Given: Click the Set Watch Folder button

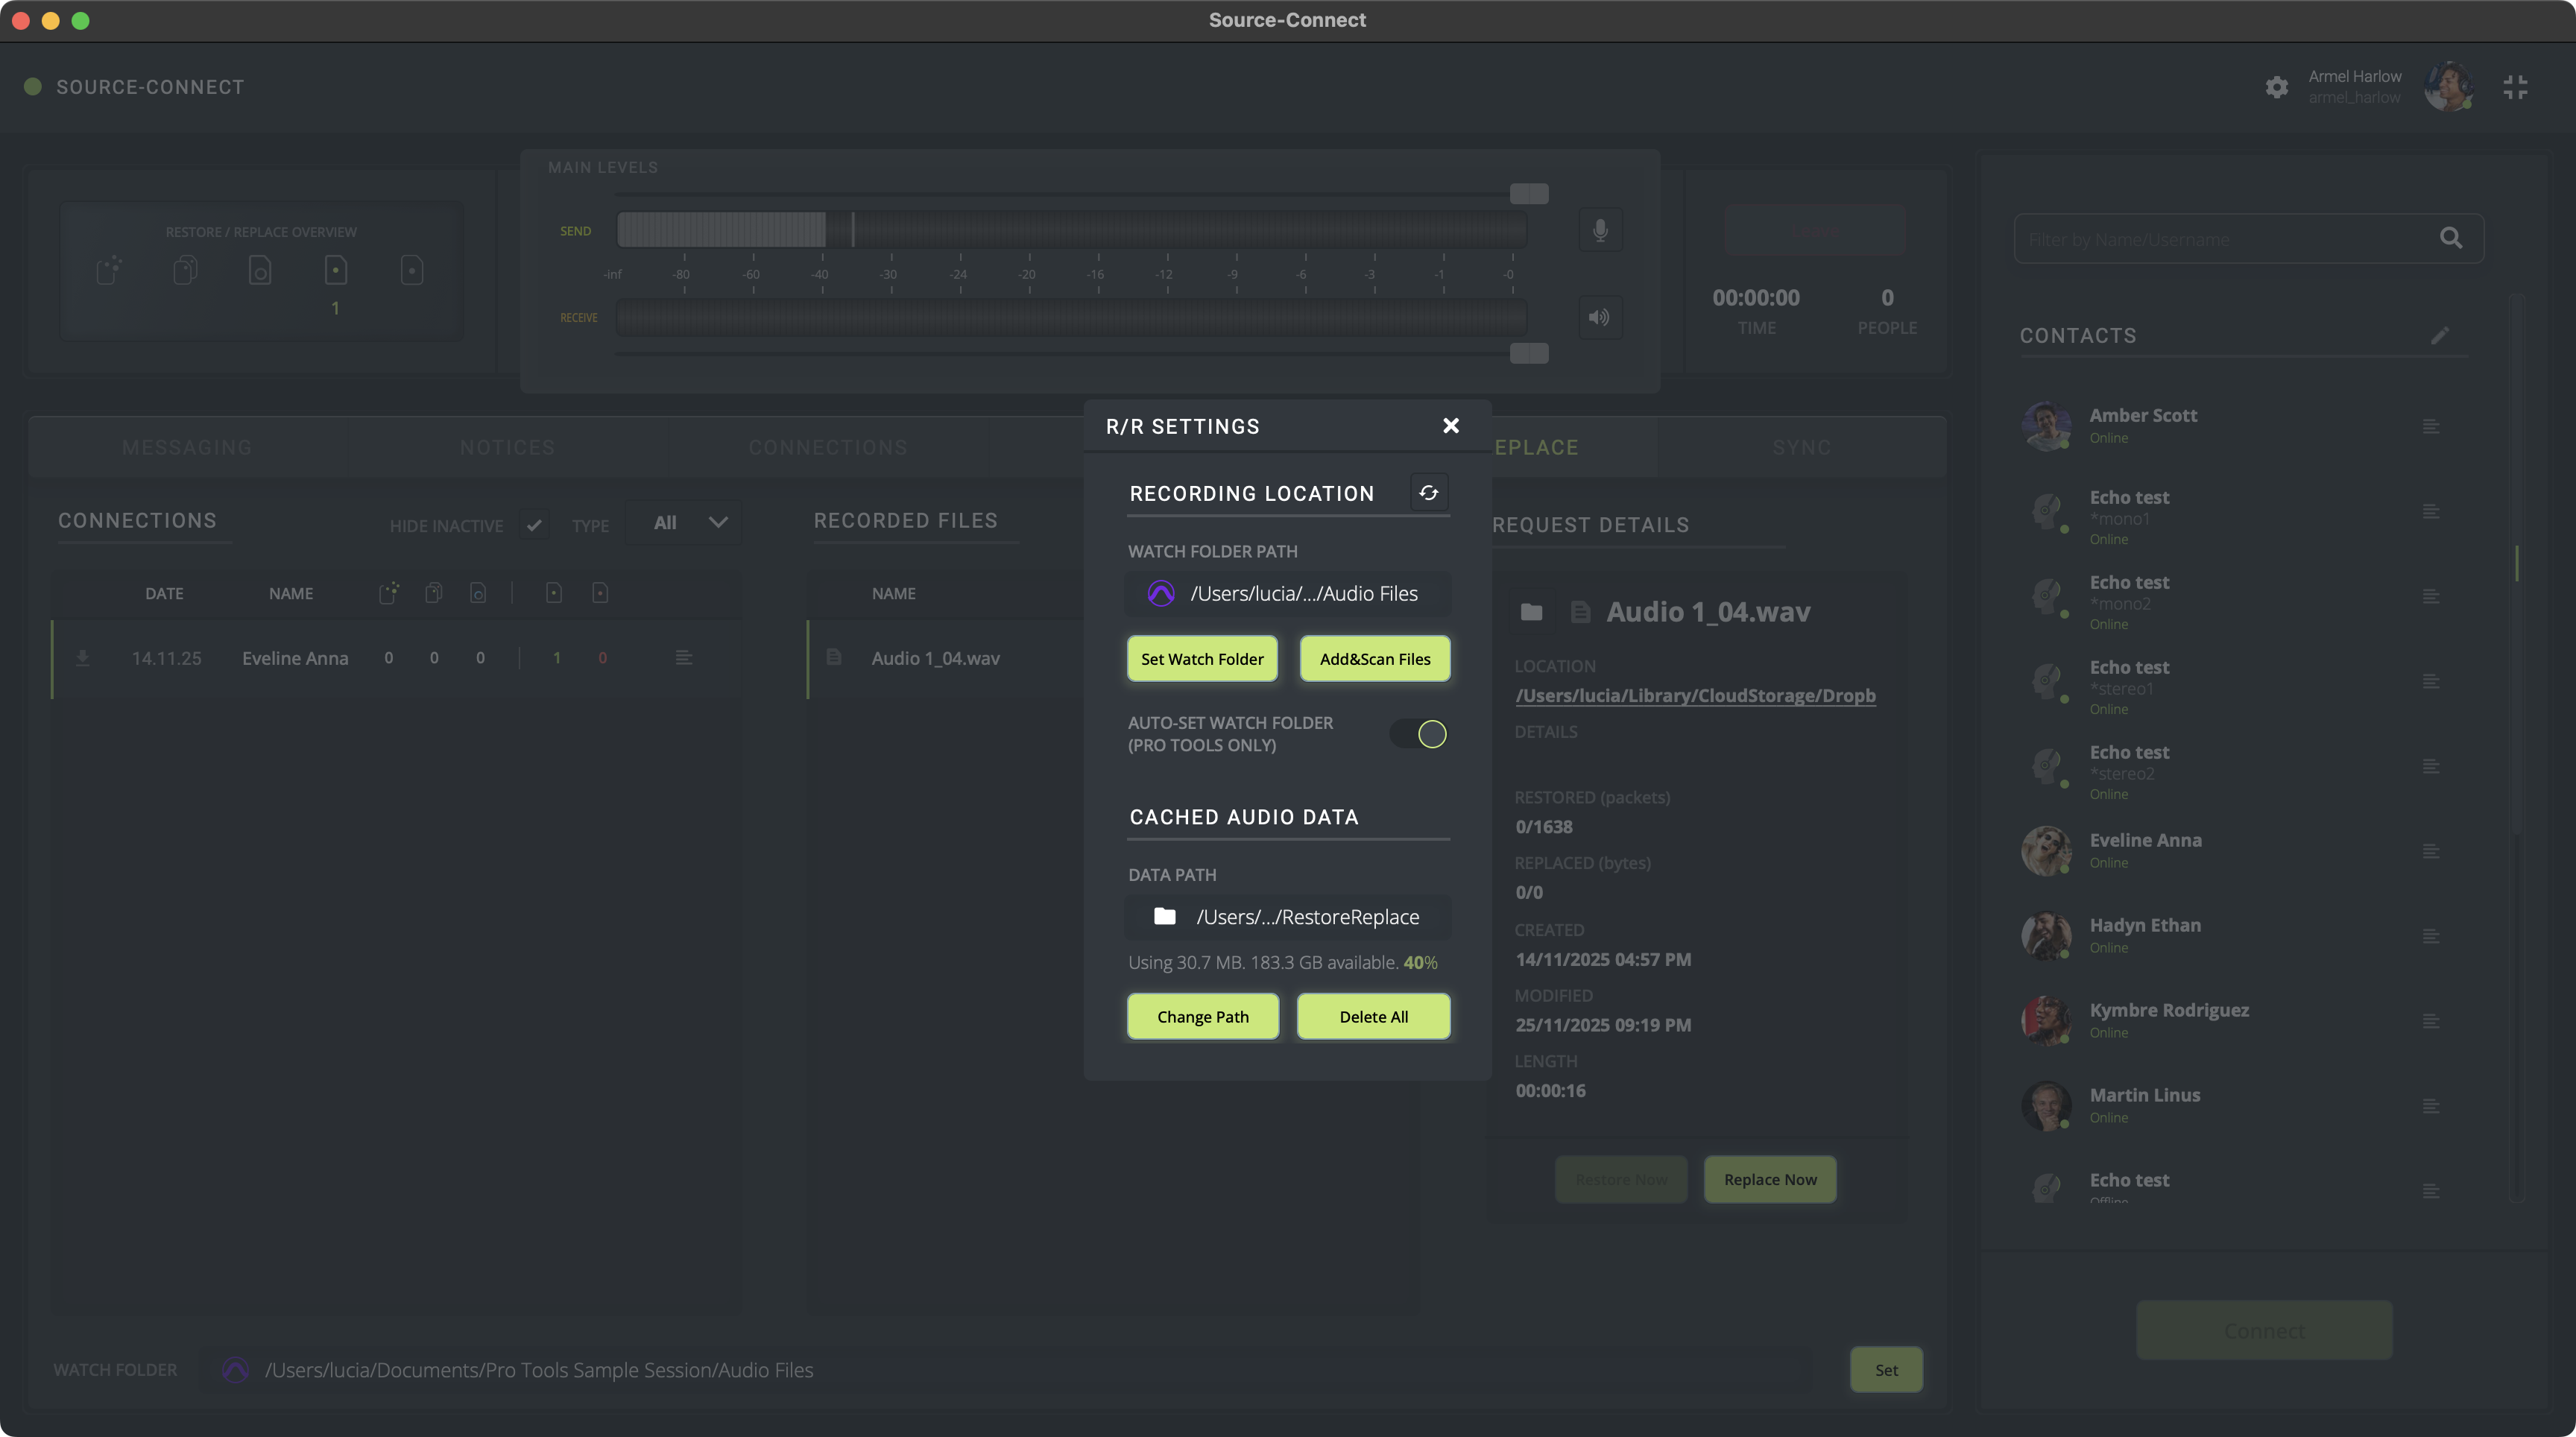Looking at the screenshot, I should point(1202,659).
